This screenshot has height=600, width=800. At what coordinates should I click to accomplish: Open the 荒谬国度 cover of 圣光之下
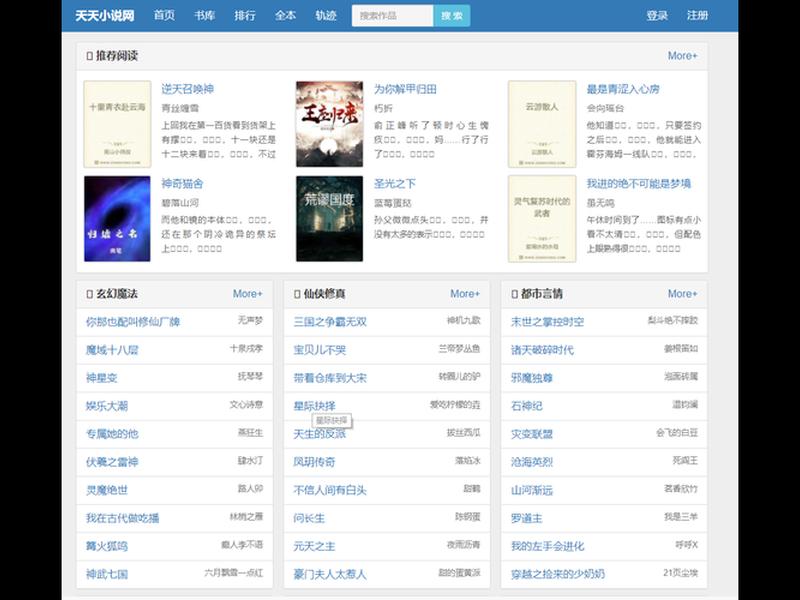click(x=330, y=219)
